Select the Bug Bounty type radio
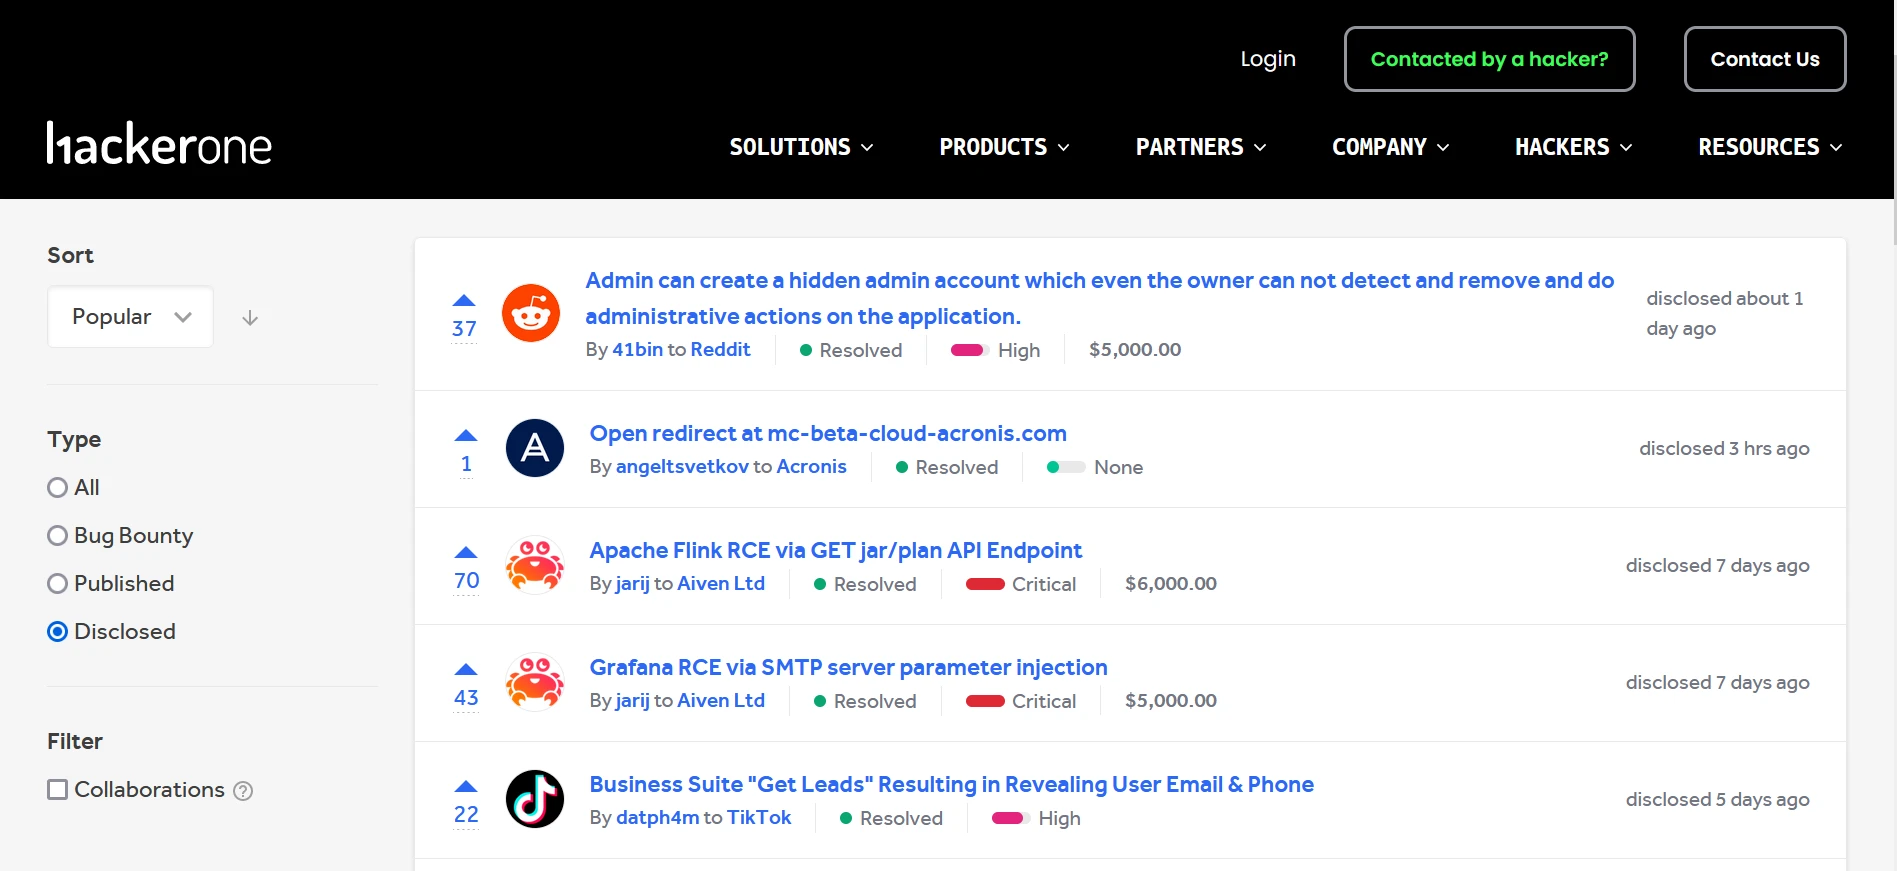 tap(58, 536)
